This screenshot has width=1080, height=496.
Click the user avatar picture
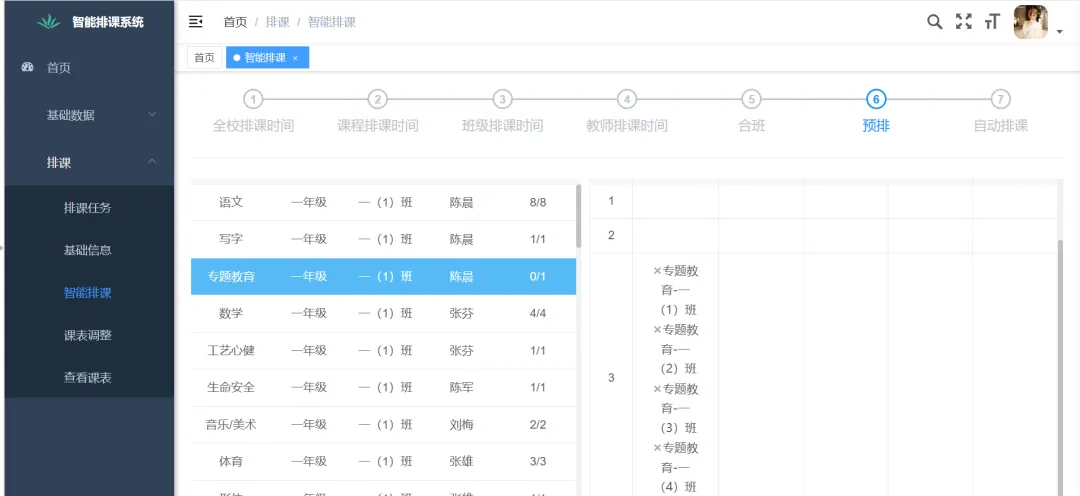click(x=1030, y=22)
